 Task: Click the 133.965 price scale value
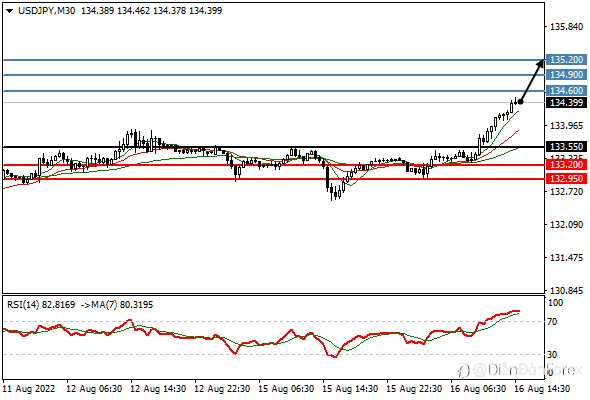(566, 126)
